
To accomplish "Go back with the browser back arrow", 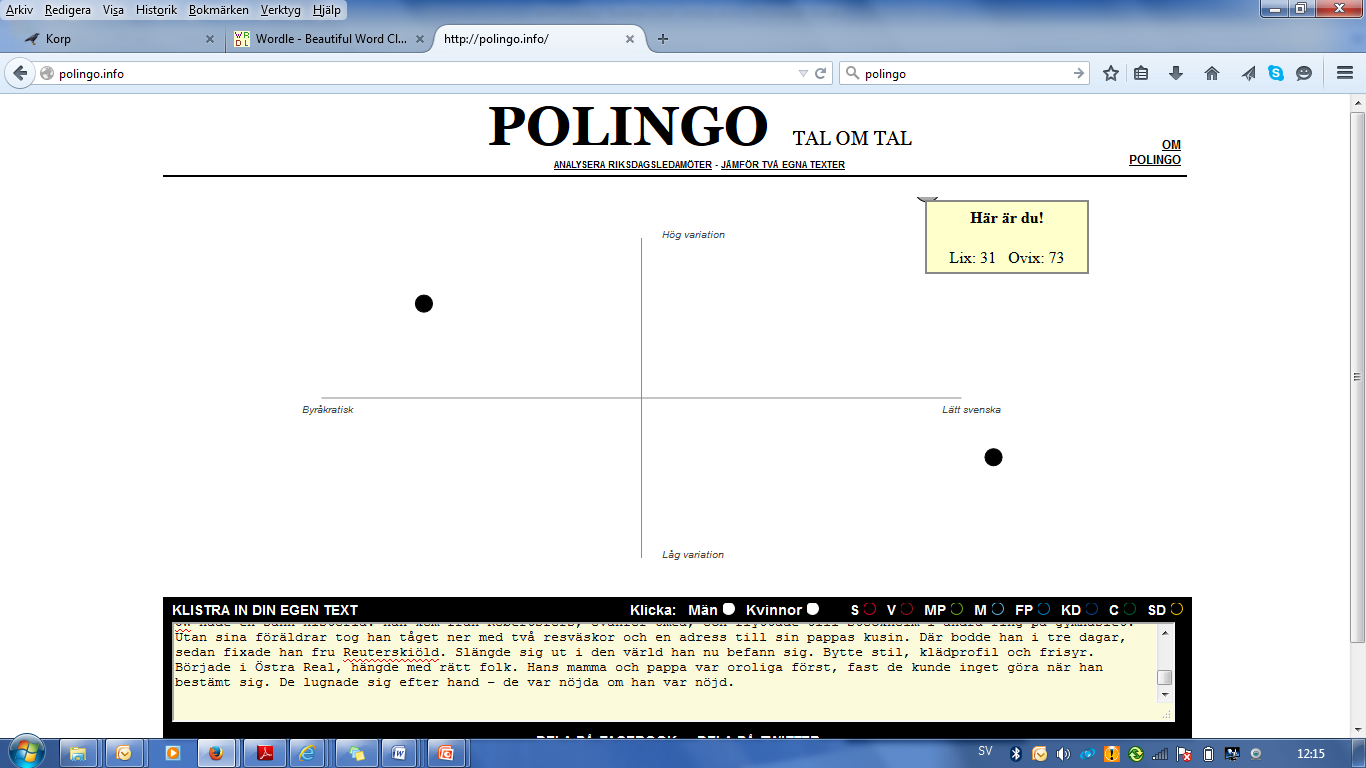I will tap(20, 73).
